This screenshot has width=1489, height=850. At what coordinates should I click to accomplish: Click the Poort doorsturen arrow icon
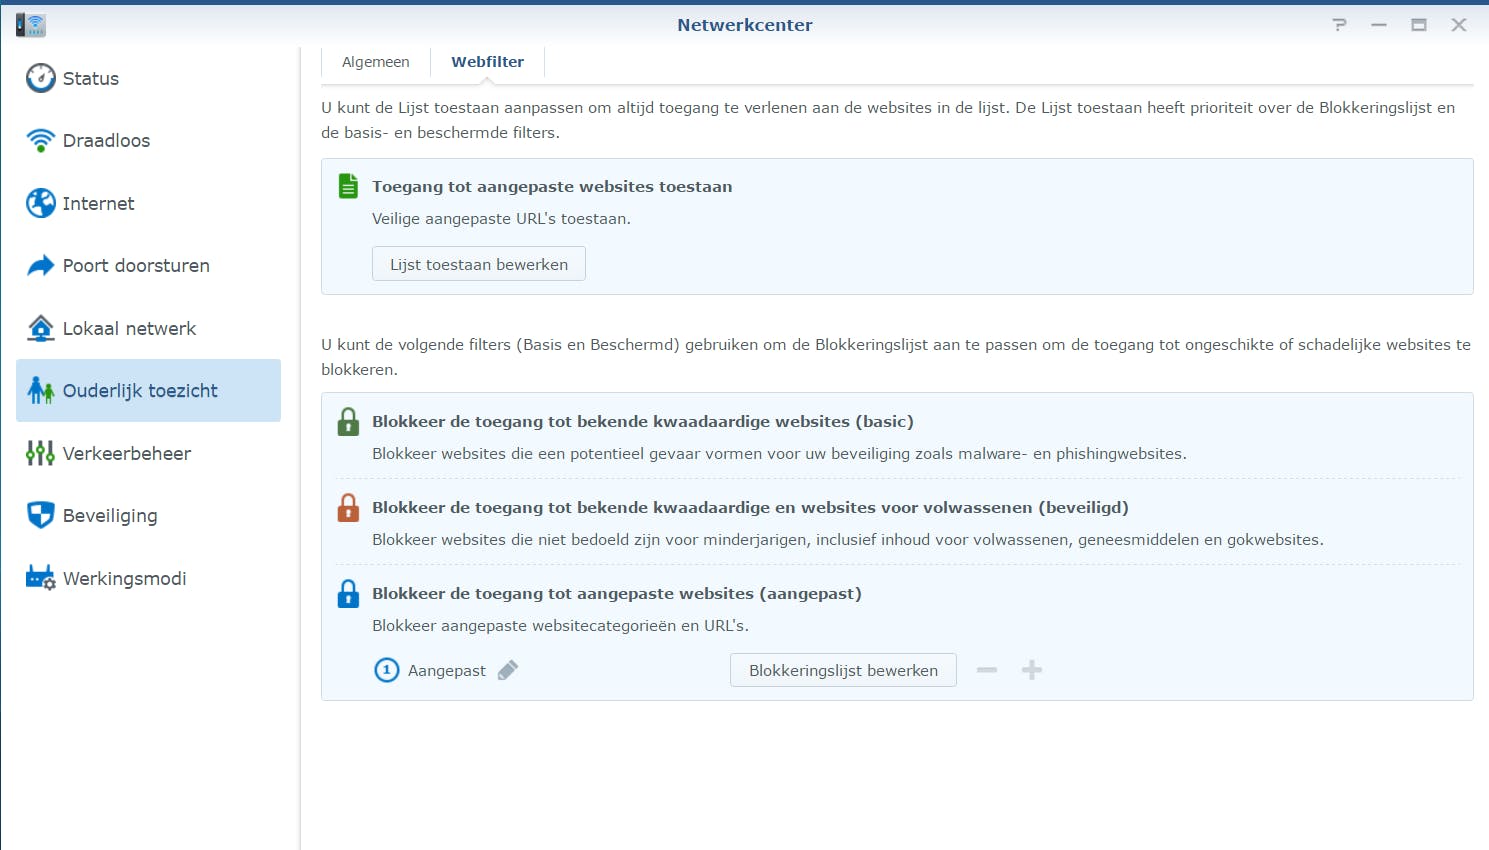[41, 266]
